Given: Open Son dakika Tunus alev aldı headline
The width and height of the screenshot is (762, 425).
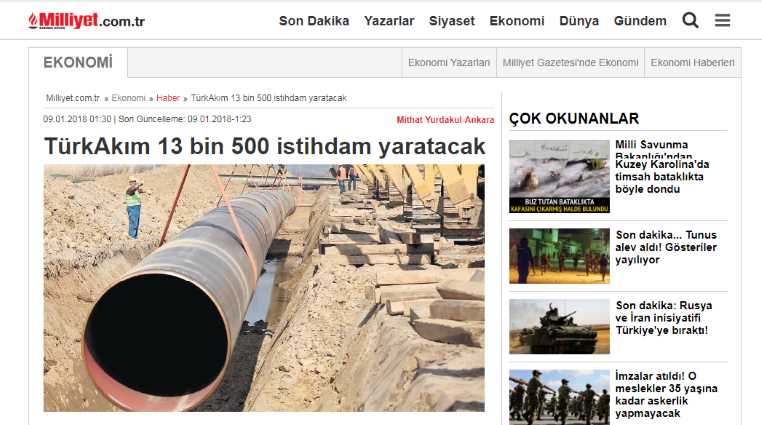Looking at the screenshot, I should coord(666,247).
